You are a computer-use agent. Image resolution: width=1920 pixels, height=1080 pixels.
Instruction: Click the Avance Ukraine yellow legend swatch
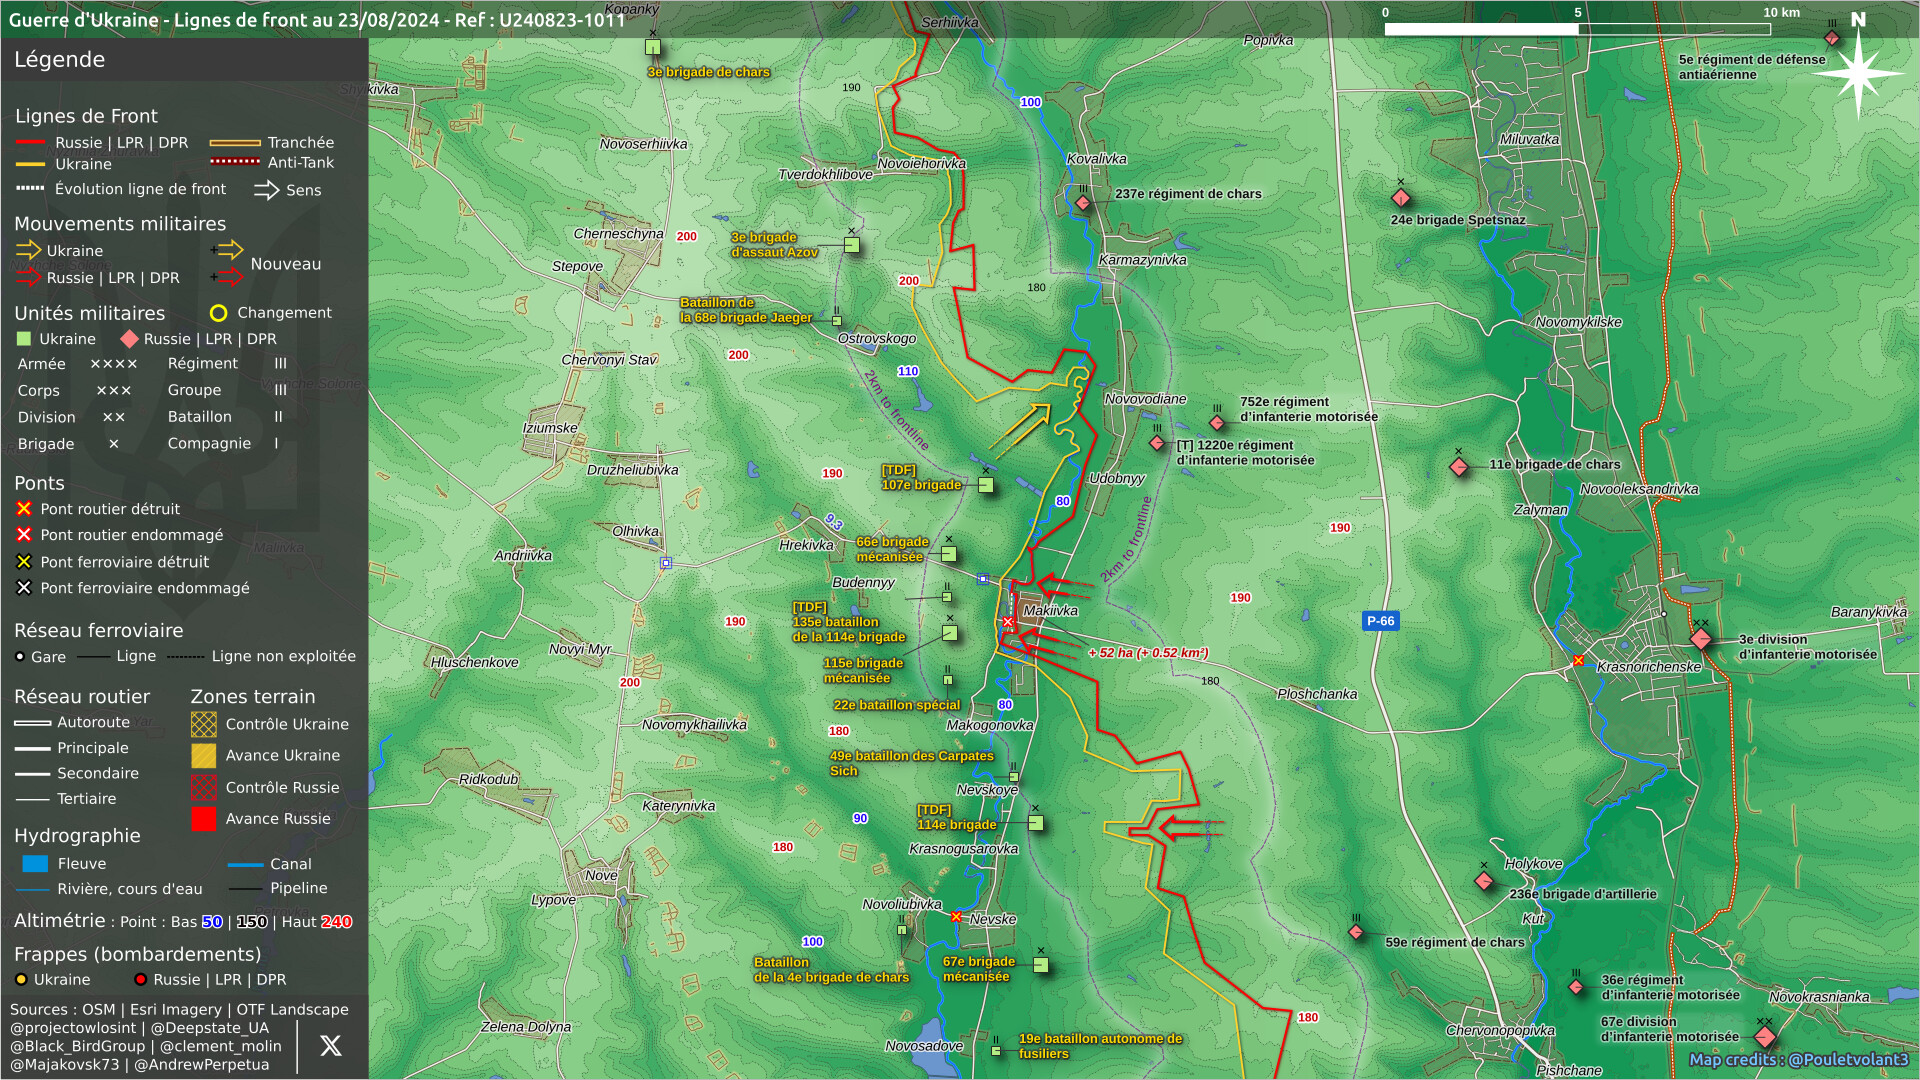(x=203, y=756)
